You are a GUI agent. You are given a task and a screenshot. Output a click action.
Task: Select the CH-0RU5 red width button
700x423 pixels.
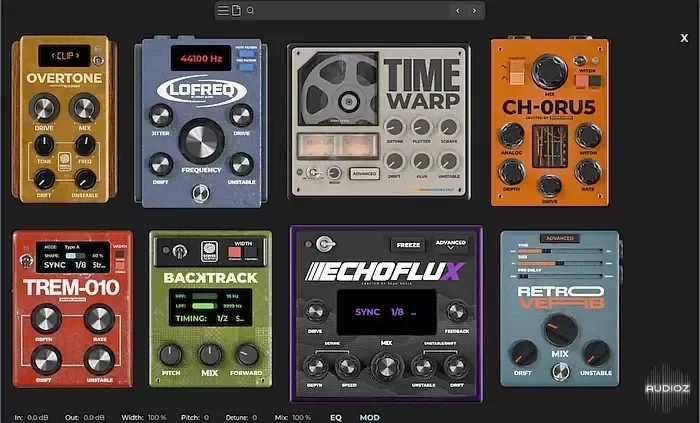pos(581,81)
